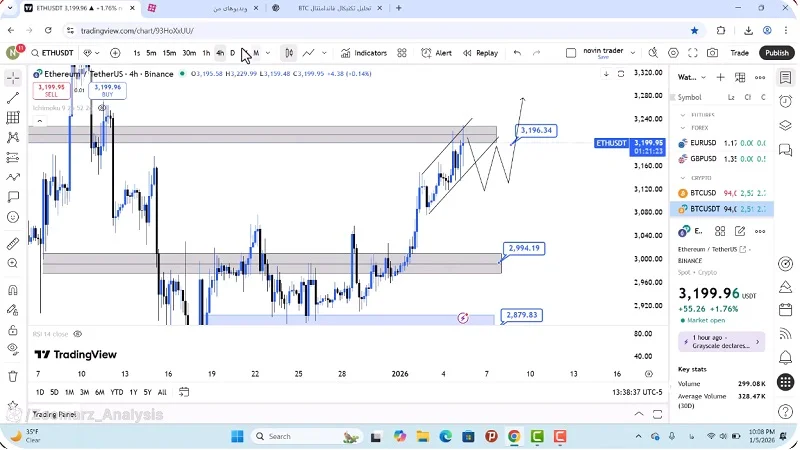The image size is (800, 450).
Task: Switch to the 15m timeframe
Action: (169, 53)
